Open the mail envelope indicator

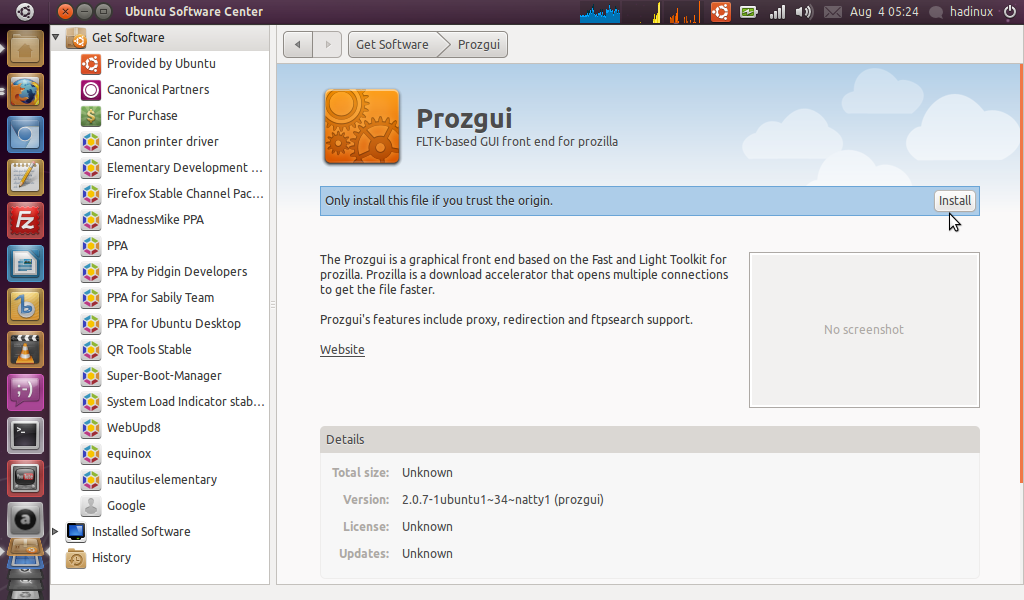tap(832, 12)
